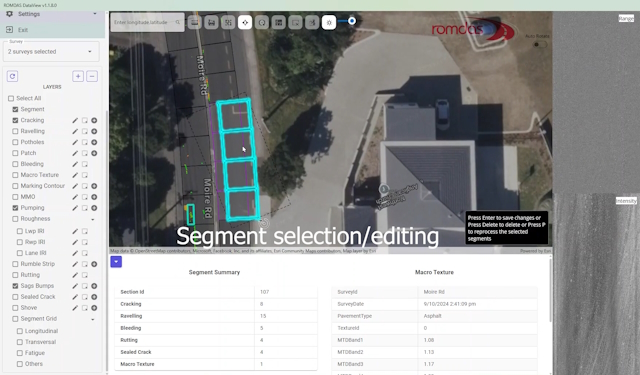The image size is (640, 375).
Task: Click the selected cyan segment on map
Action: point(239,161)
